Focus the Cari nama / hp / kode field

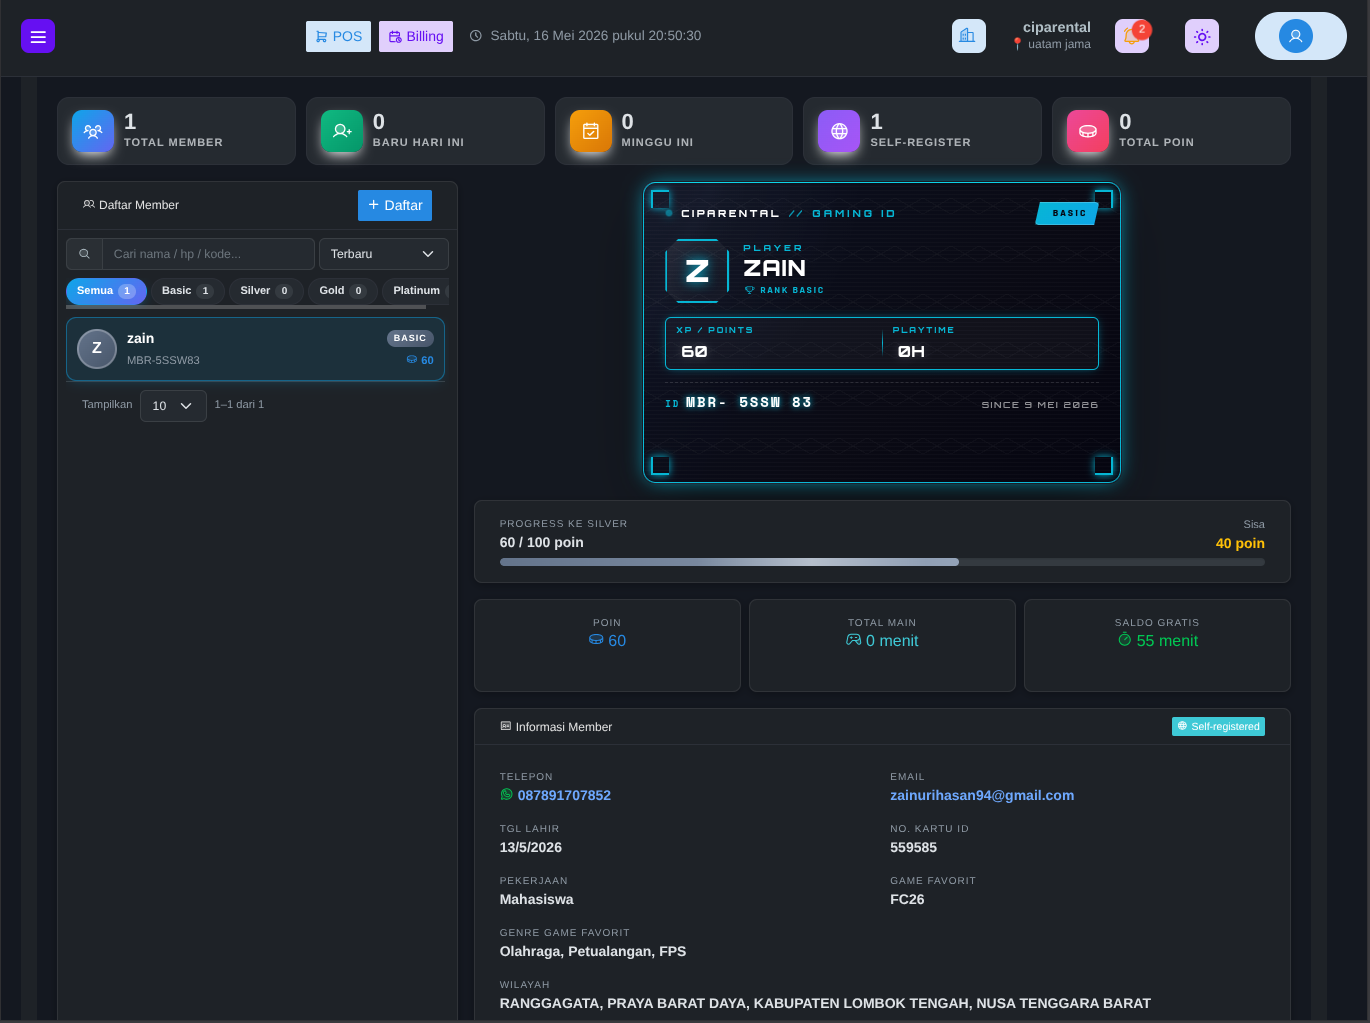[208, 254]
